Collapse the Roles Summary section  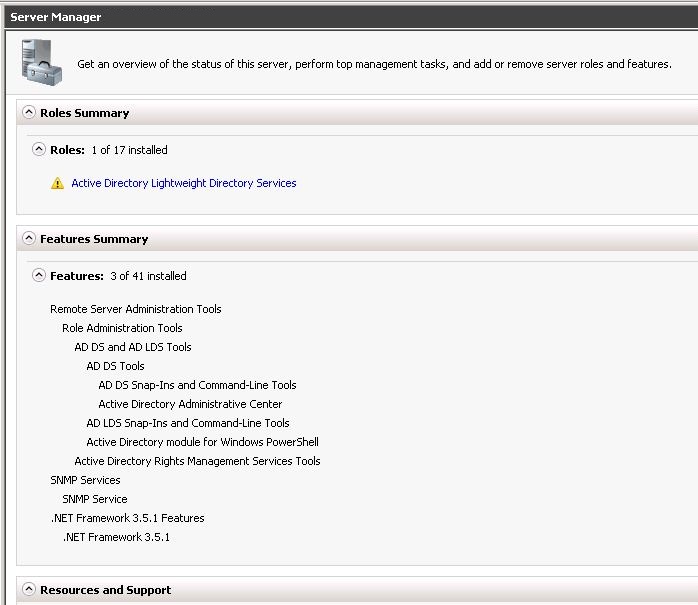pyautogui.click(x=29, y=112)
